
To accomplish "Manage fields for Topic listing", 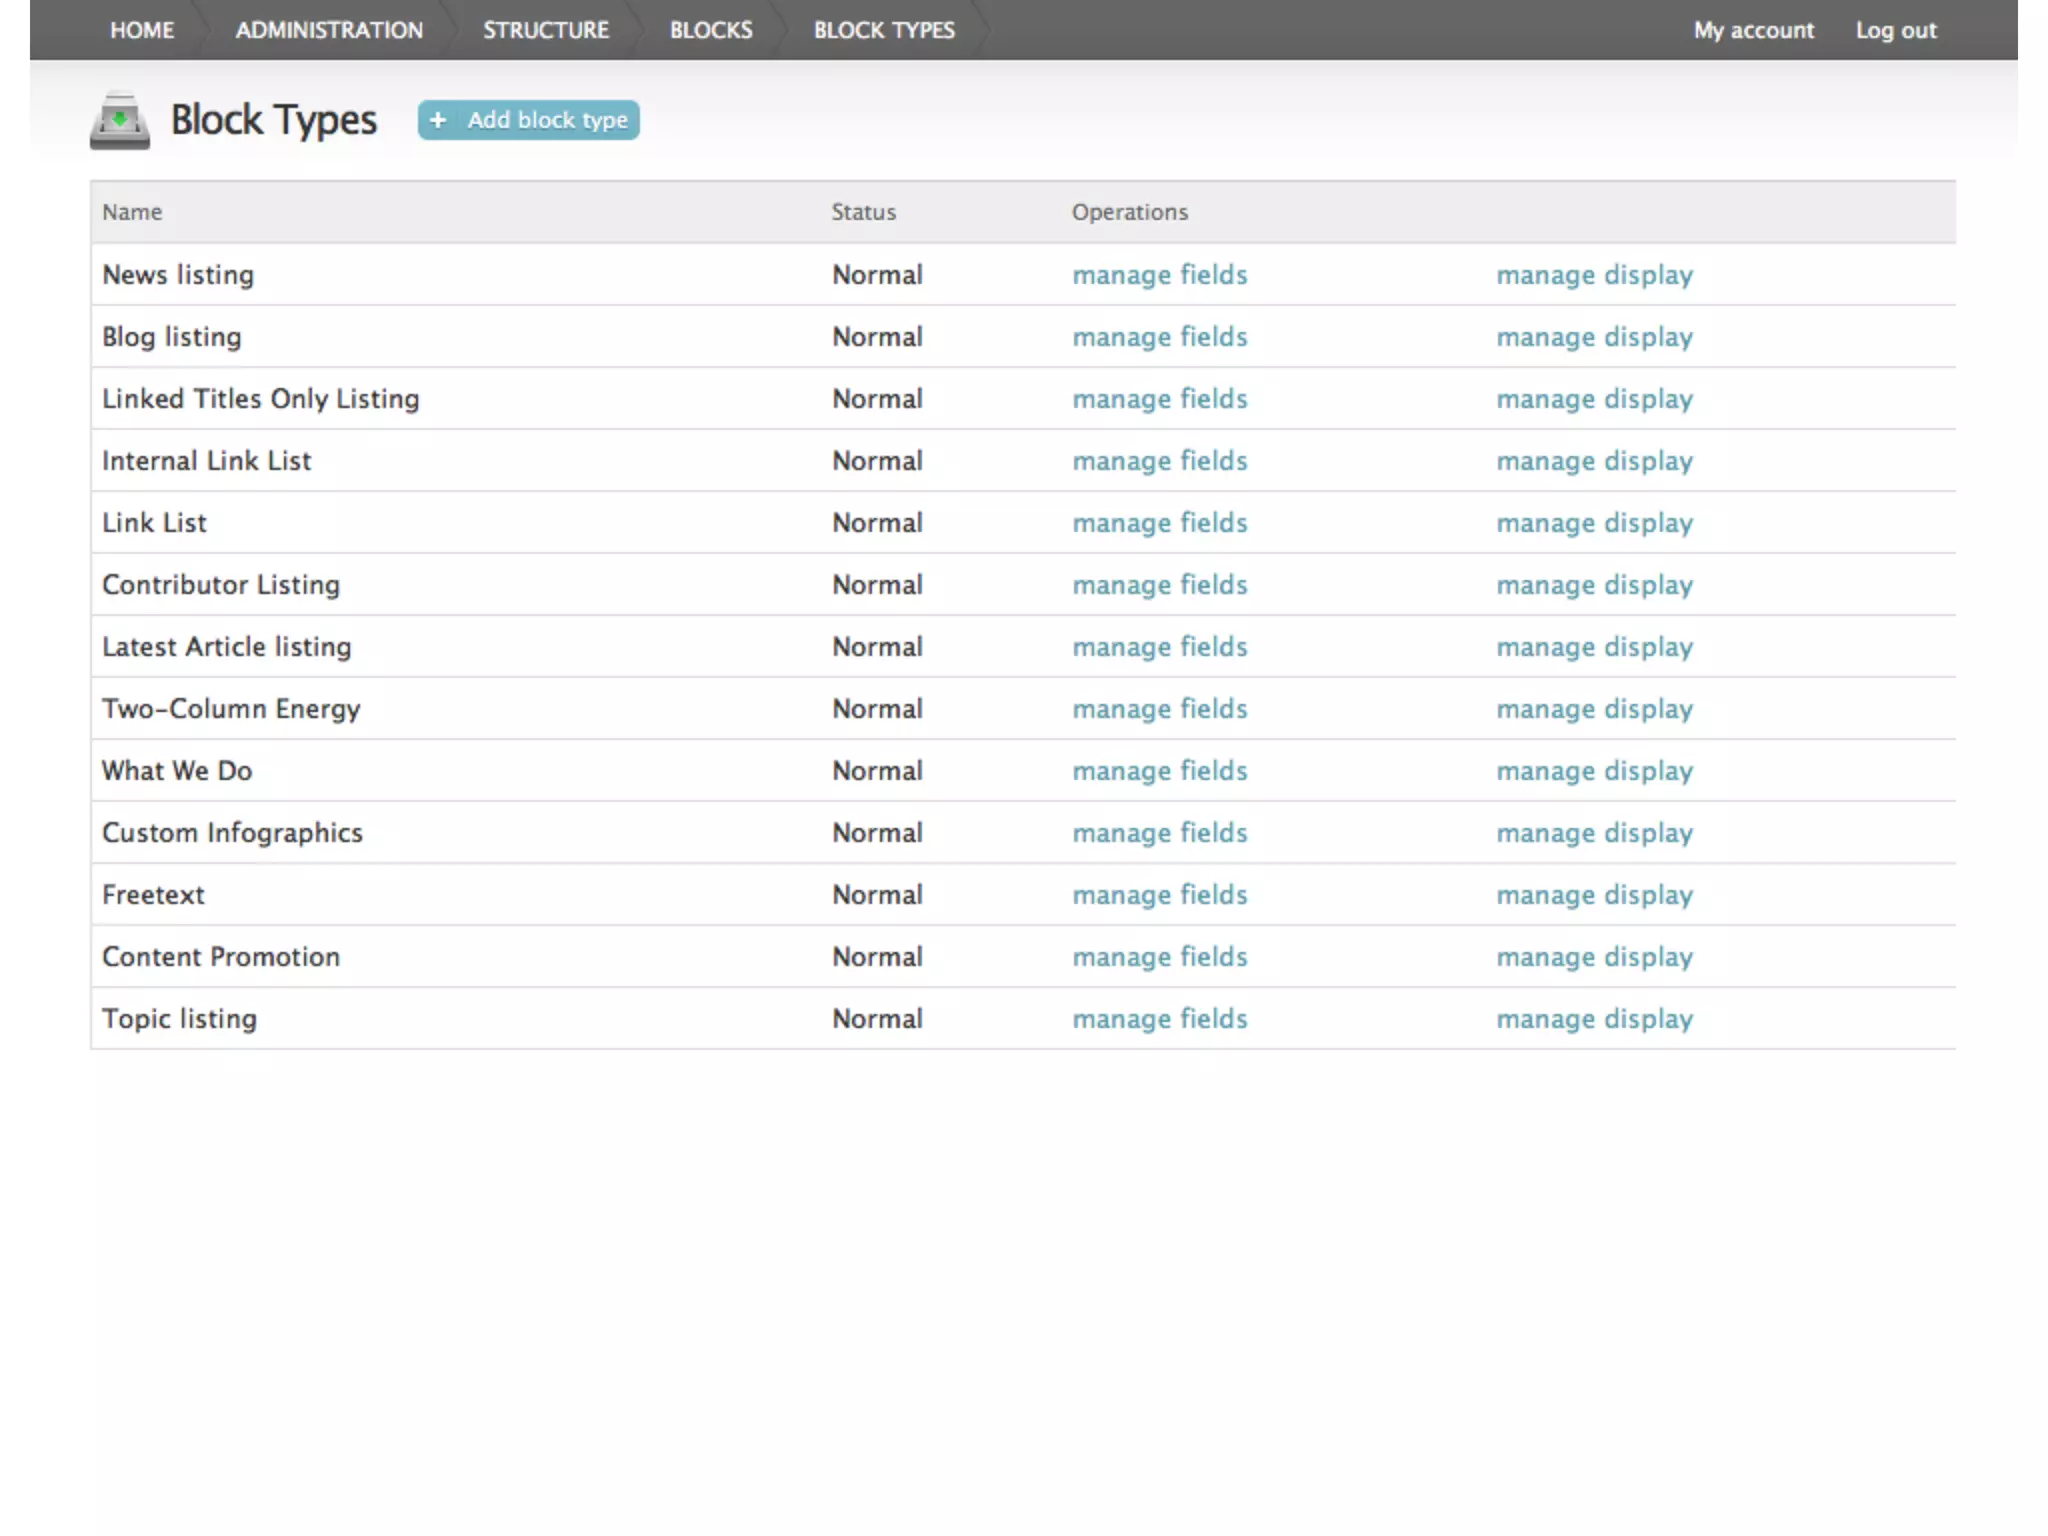I will (1160, 1019).
